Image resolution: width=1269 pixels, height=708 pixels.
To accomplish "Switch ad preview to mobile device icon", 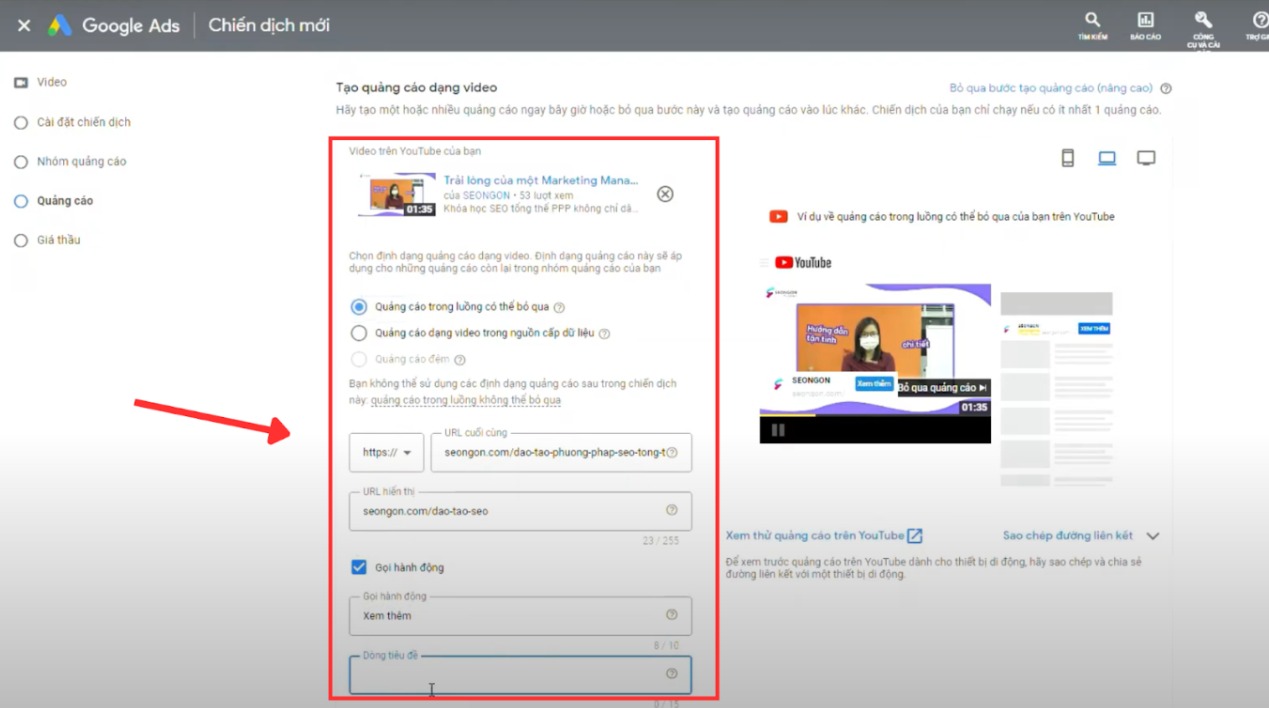I will tap(1067, 157).
